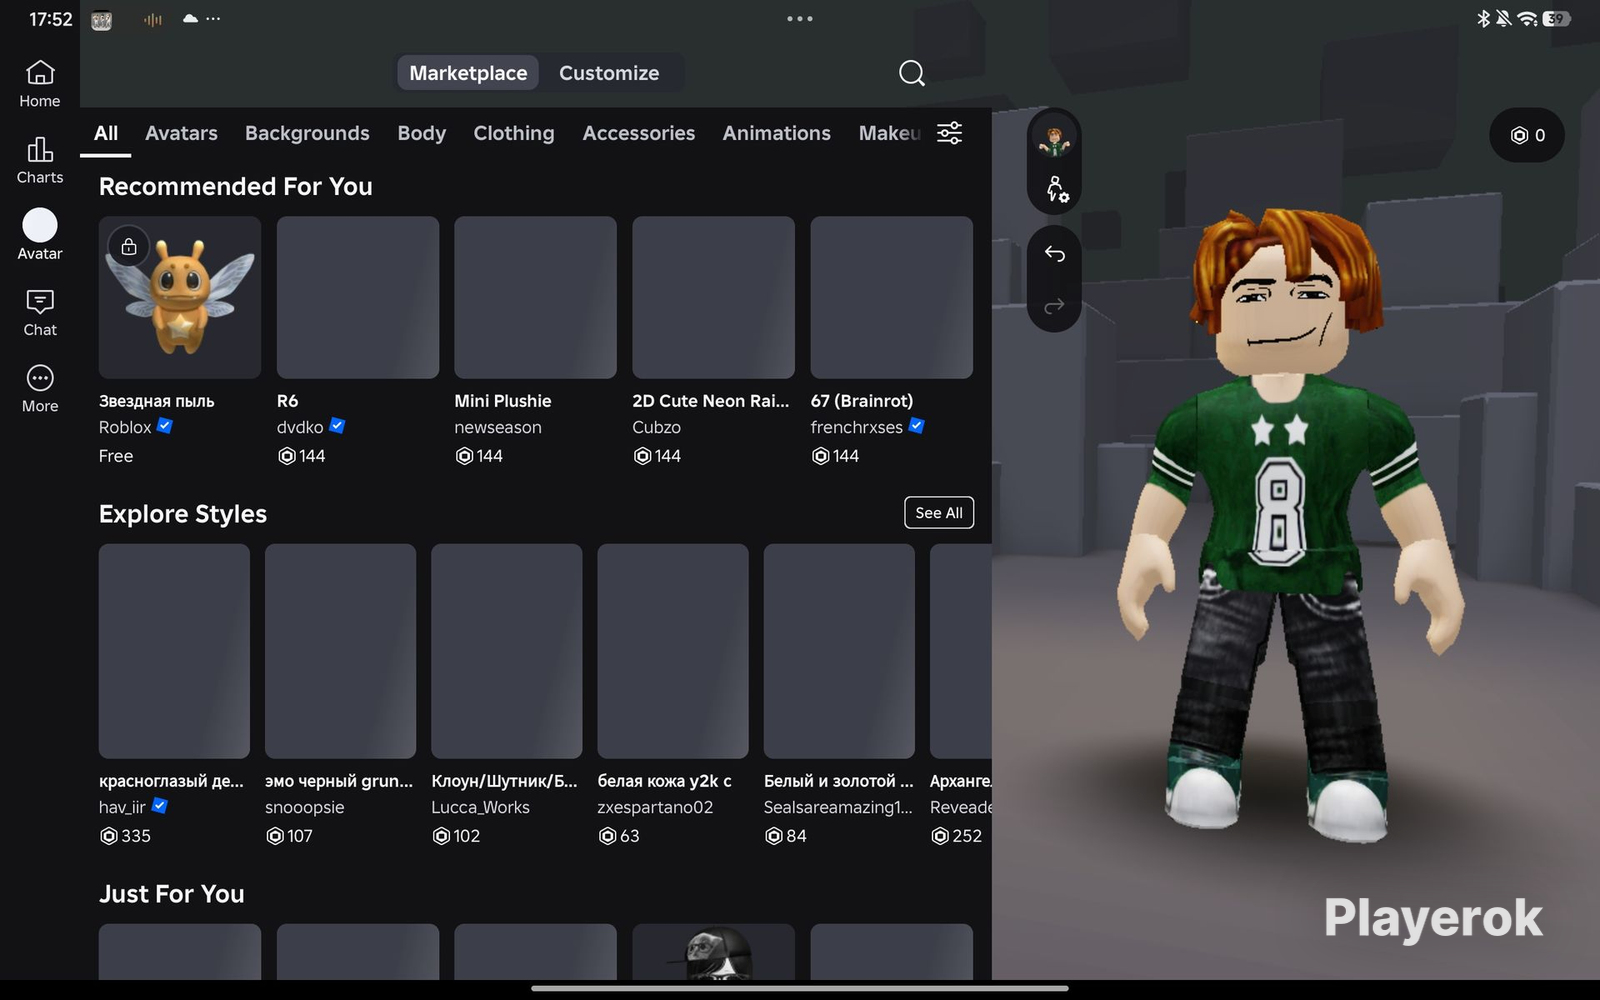
Task: Open the avatar body settings icon
Action: pyautogui.click(x=1056, y=189)
